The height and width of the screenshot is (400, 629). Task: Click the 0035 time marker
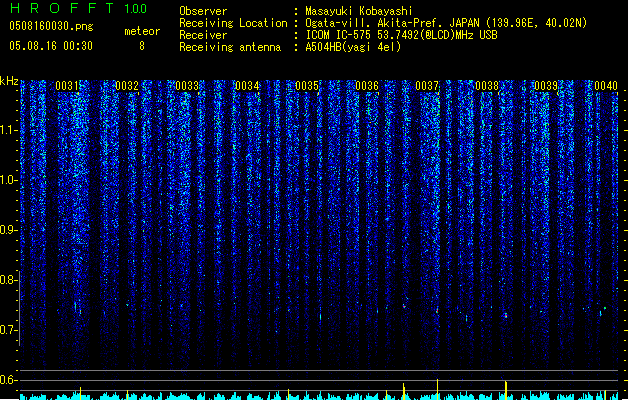click(x=307, y=86)
